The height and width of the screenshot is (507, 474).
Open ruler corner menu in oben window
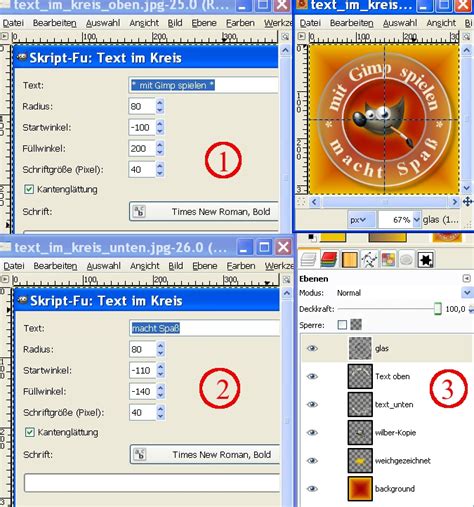click(5, 36)
